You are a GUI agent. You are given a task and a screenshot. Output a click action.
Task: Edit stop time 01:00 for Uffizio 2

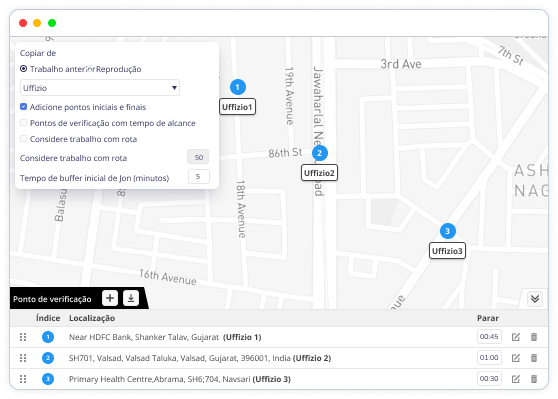tap(489, 358)
